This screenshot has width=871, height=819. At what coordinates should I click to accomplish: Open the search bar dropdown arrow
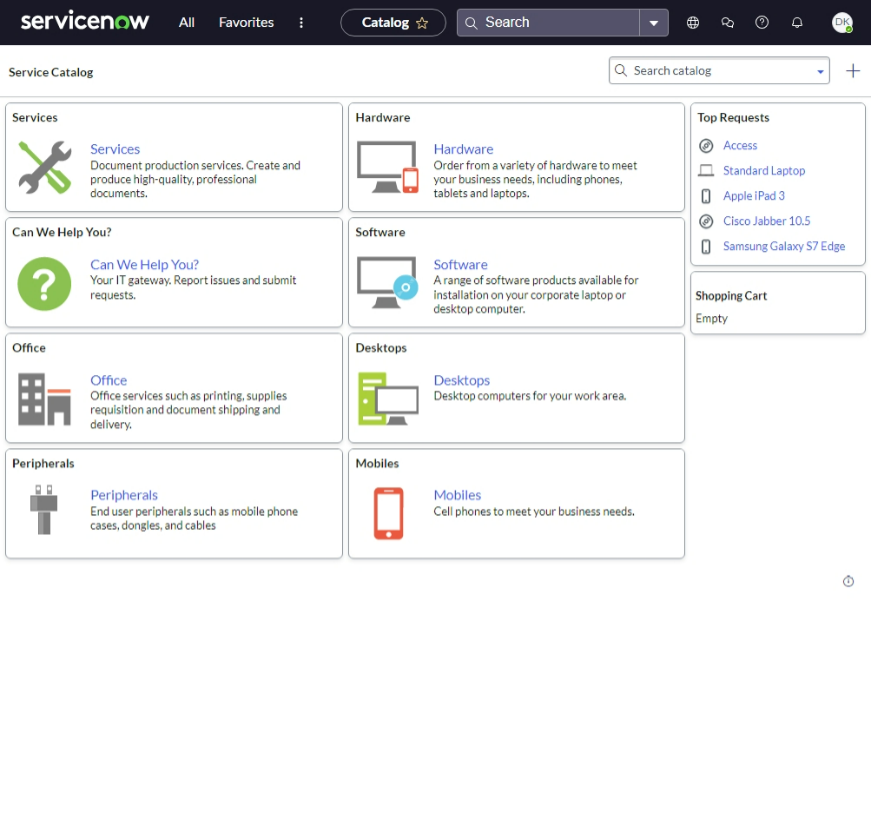point(654,22)
